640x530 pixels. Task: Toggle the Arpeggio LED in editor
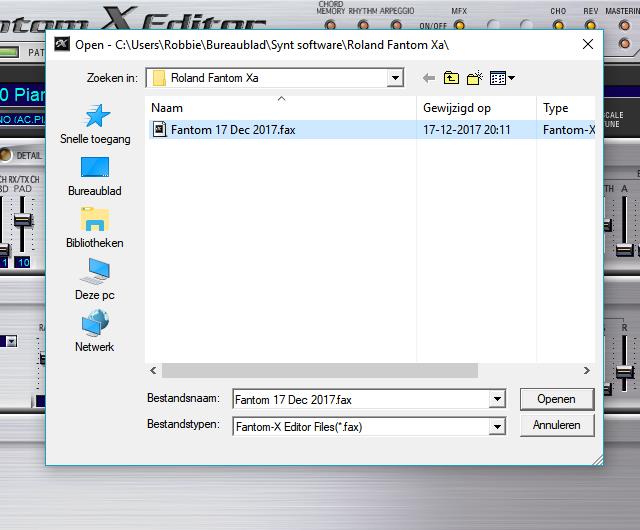[396, 25]
